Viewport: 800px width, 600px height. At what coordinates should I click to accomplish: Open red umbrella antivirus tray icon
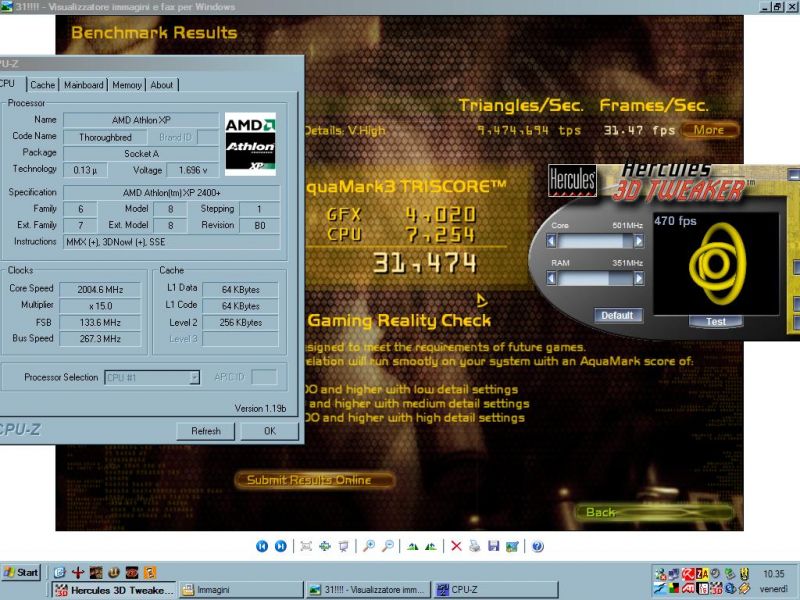688,574
